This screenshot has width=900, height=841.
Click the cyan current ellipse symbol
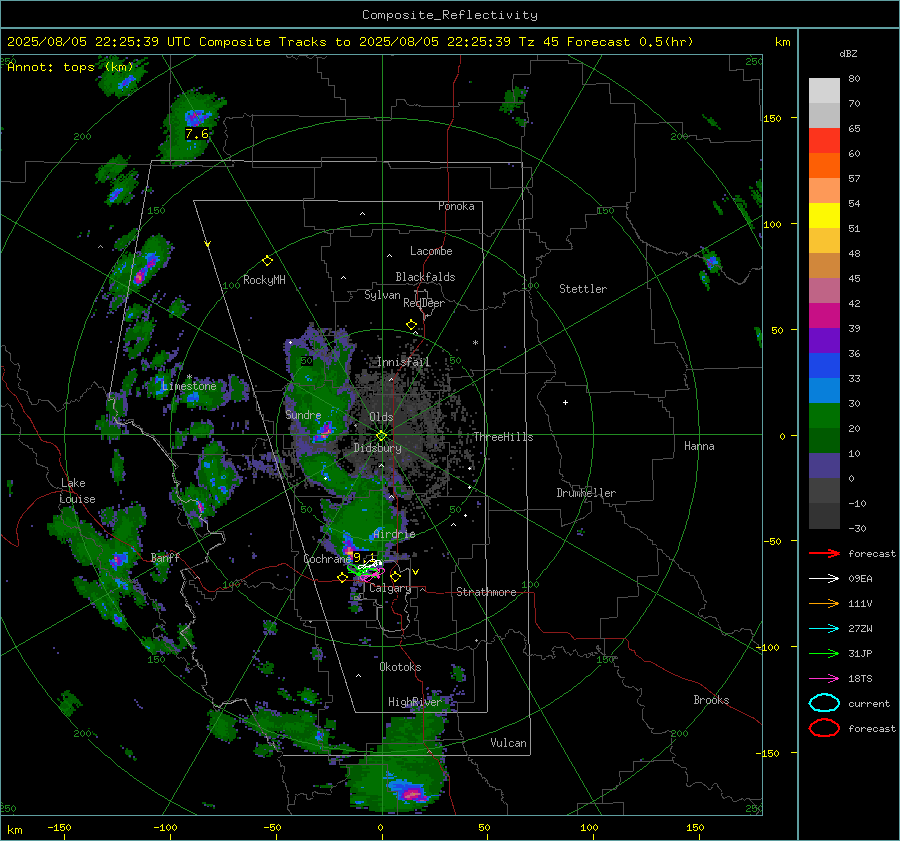pyautogui.click(x=824, y=703)
